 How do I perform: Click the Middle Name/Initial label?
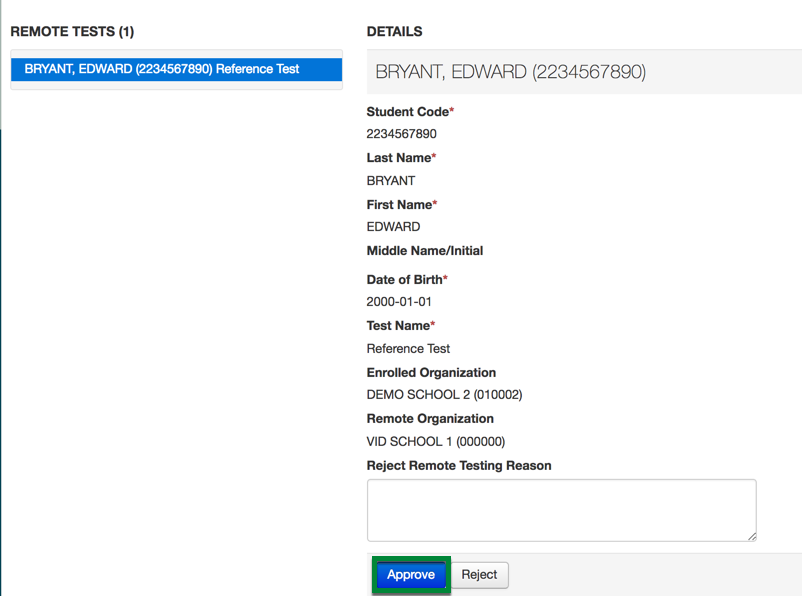pos(425,251)
